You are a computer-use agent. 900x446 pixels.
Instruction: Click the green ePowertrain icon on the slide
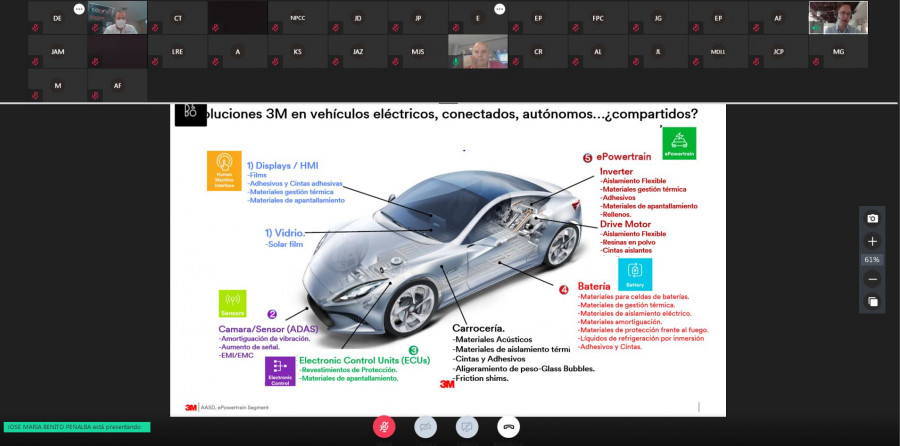pos(679,143)
